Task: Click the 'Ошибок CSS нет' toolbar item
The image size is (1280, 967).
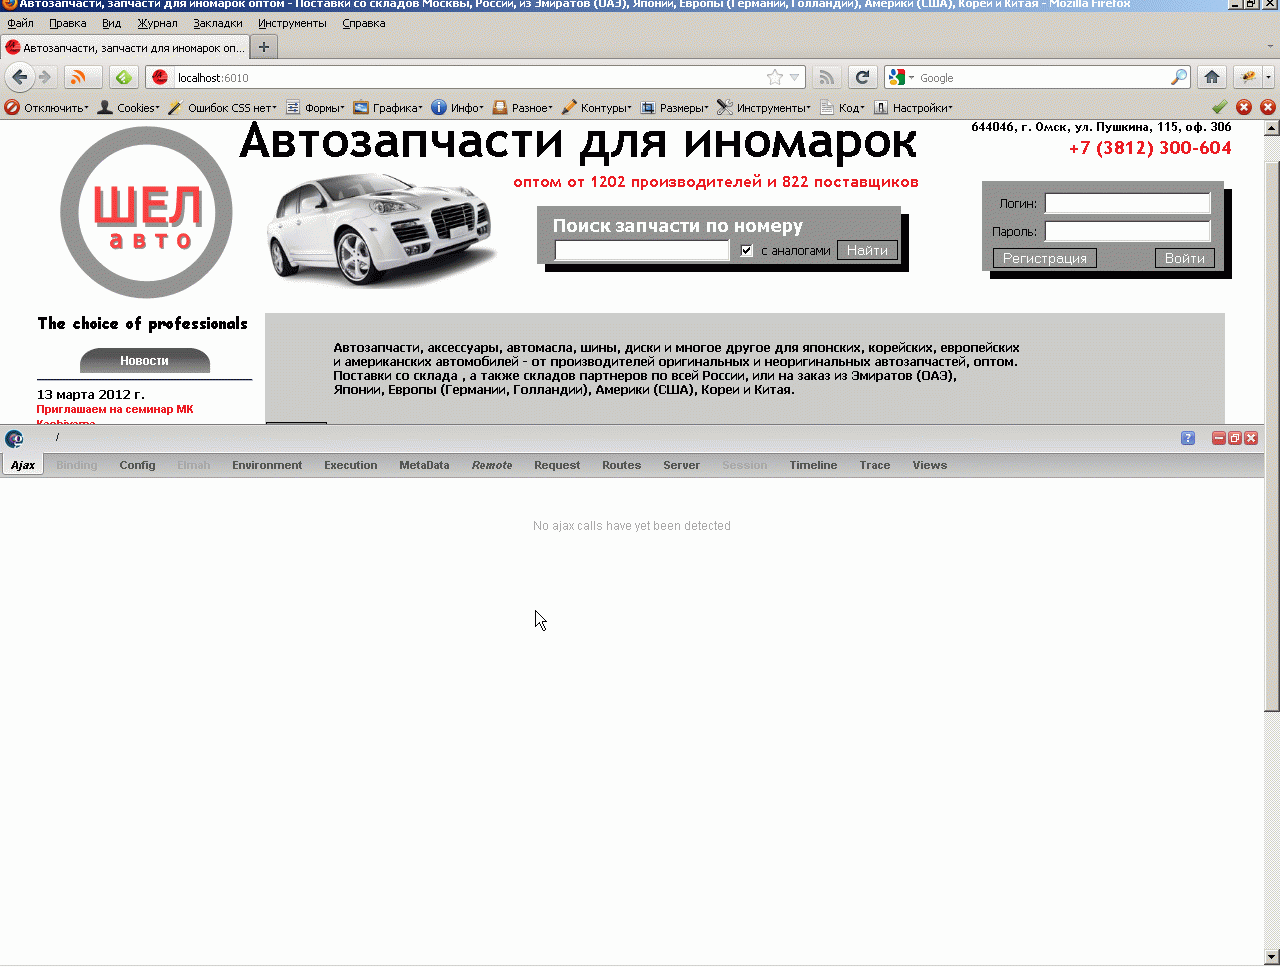Action: 222,107
